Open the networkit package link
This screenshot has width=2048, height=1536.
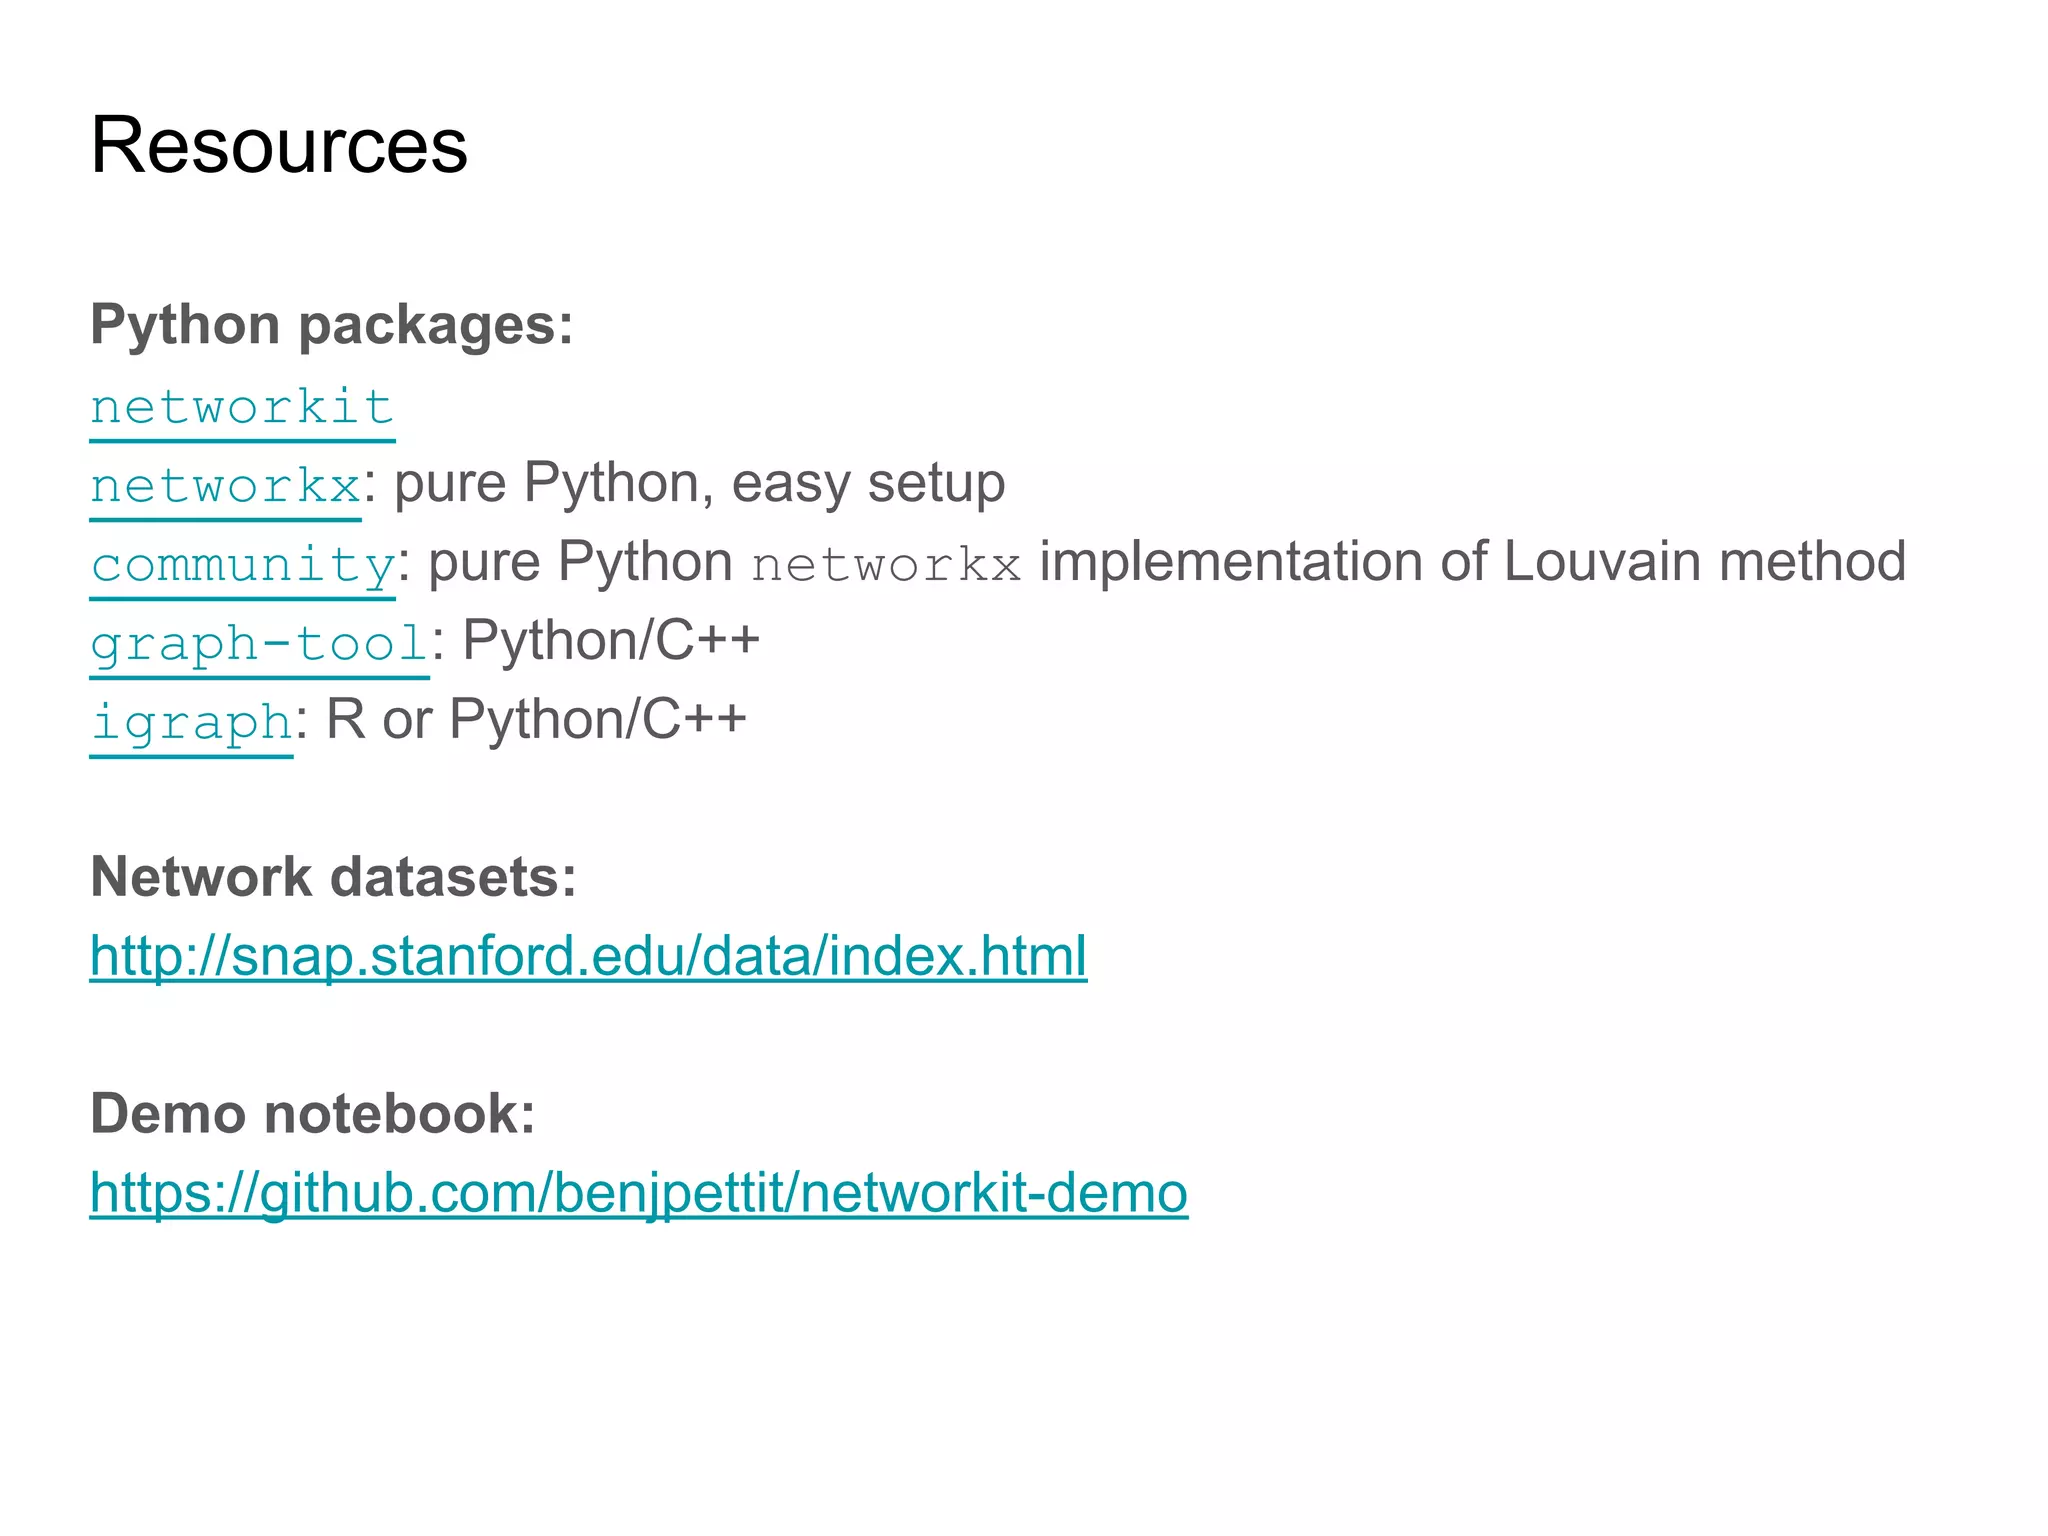(242, 408)
